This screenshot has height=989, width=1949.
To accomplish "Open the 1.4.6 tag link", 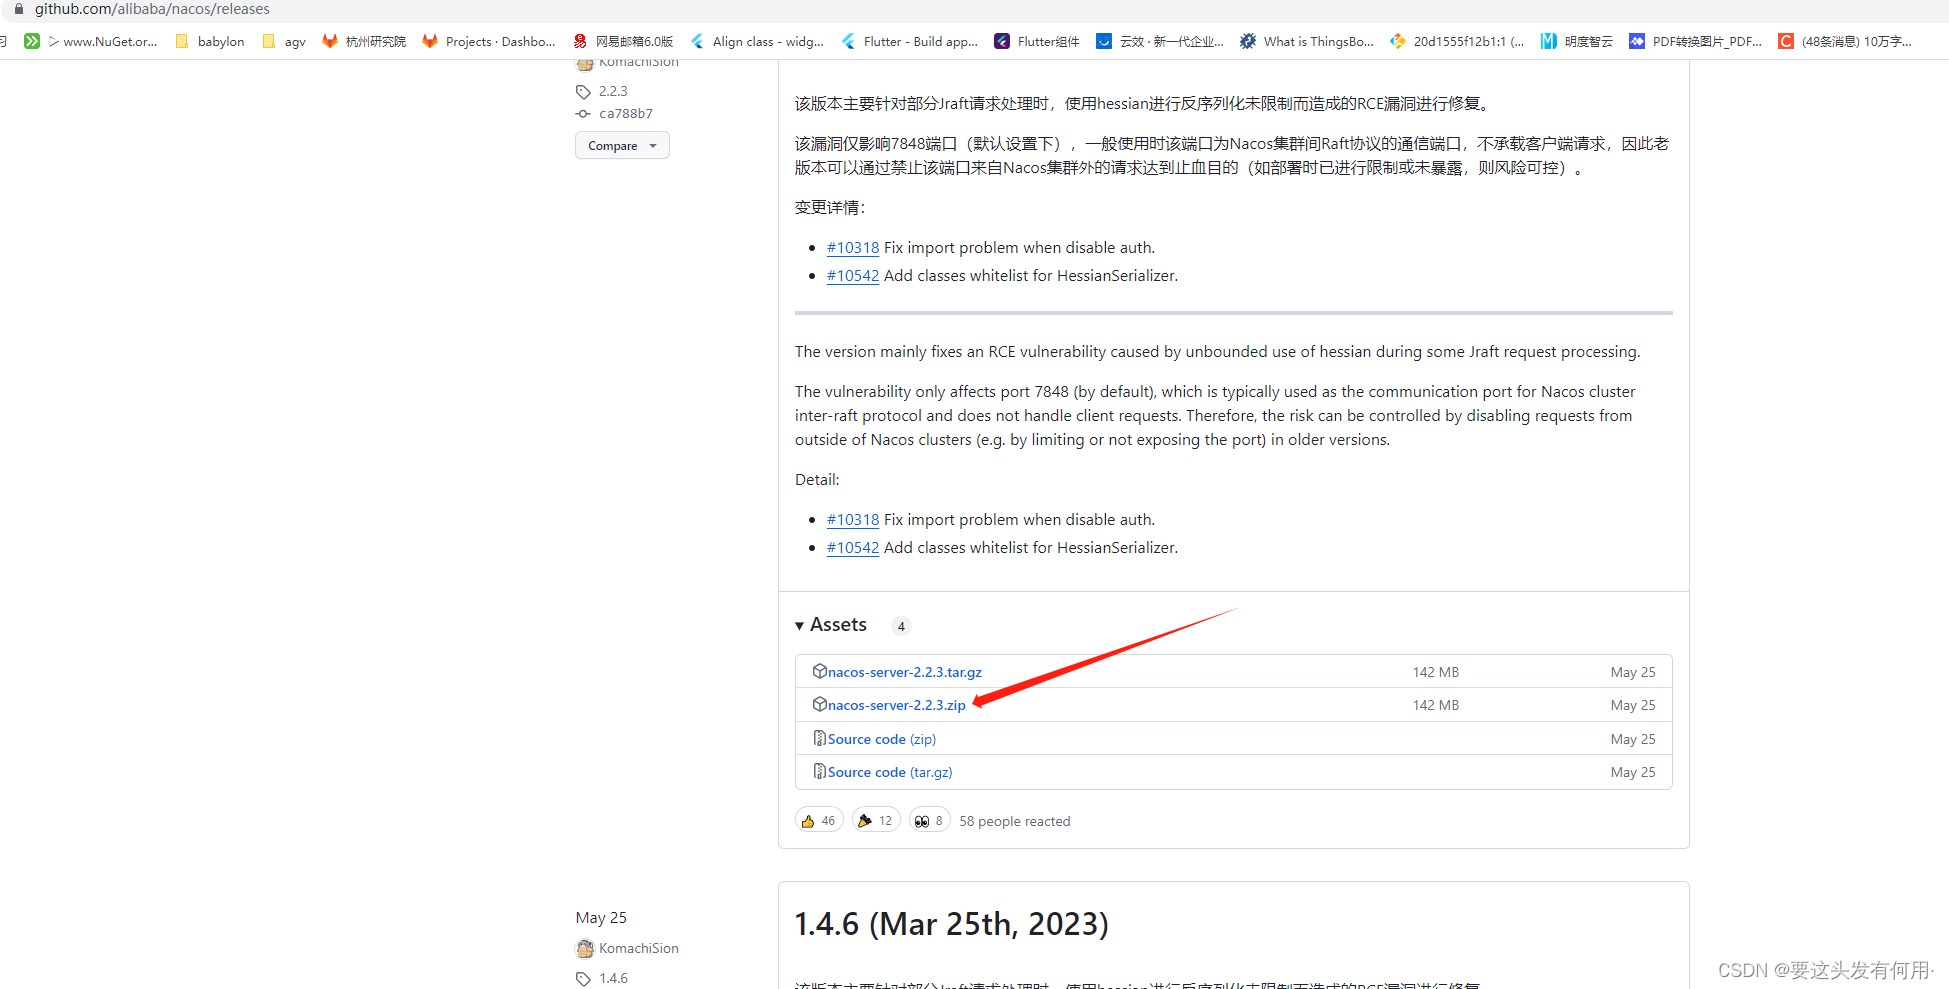I will (x=614, y=978).
